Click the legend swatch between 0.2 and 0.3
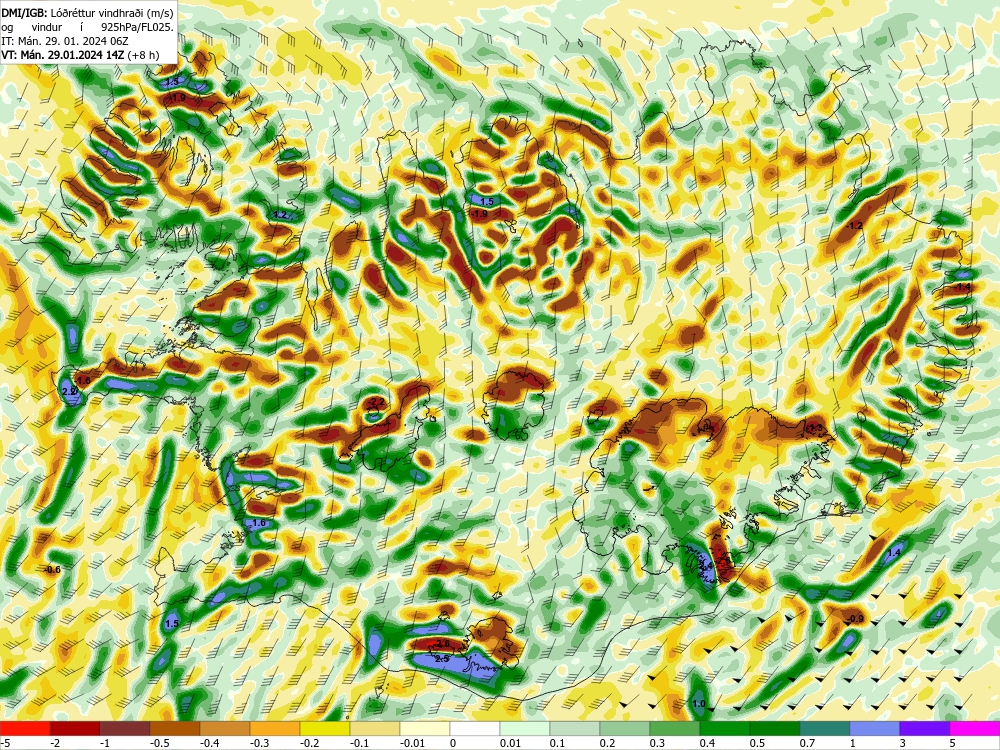The width and height of the screenshot is (1000, 750). click(x=625, y=728)
